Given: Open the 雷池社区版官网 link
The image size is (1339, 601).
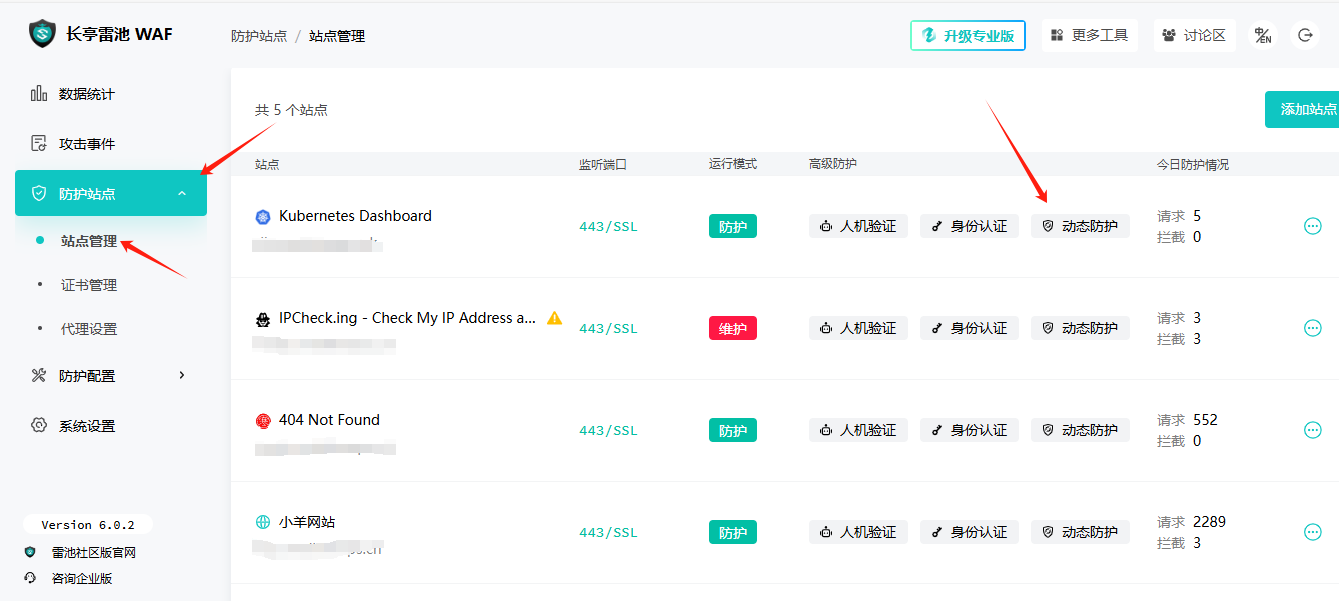Looking at the screenshot, I should coord(93,552).
